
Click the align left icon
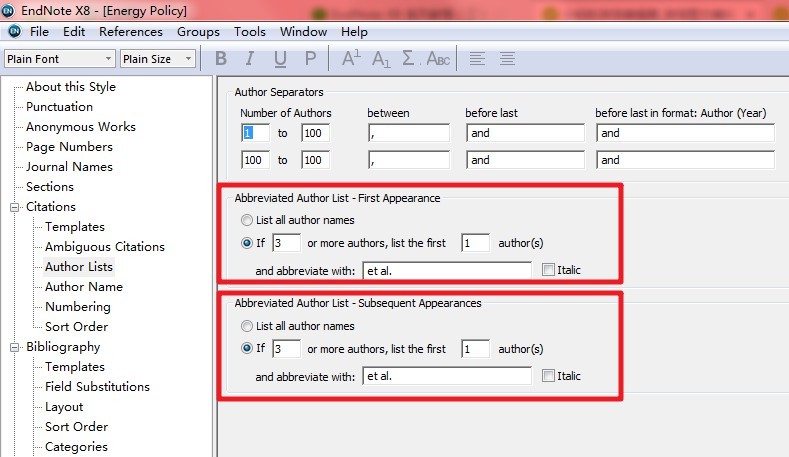477,59
